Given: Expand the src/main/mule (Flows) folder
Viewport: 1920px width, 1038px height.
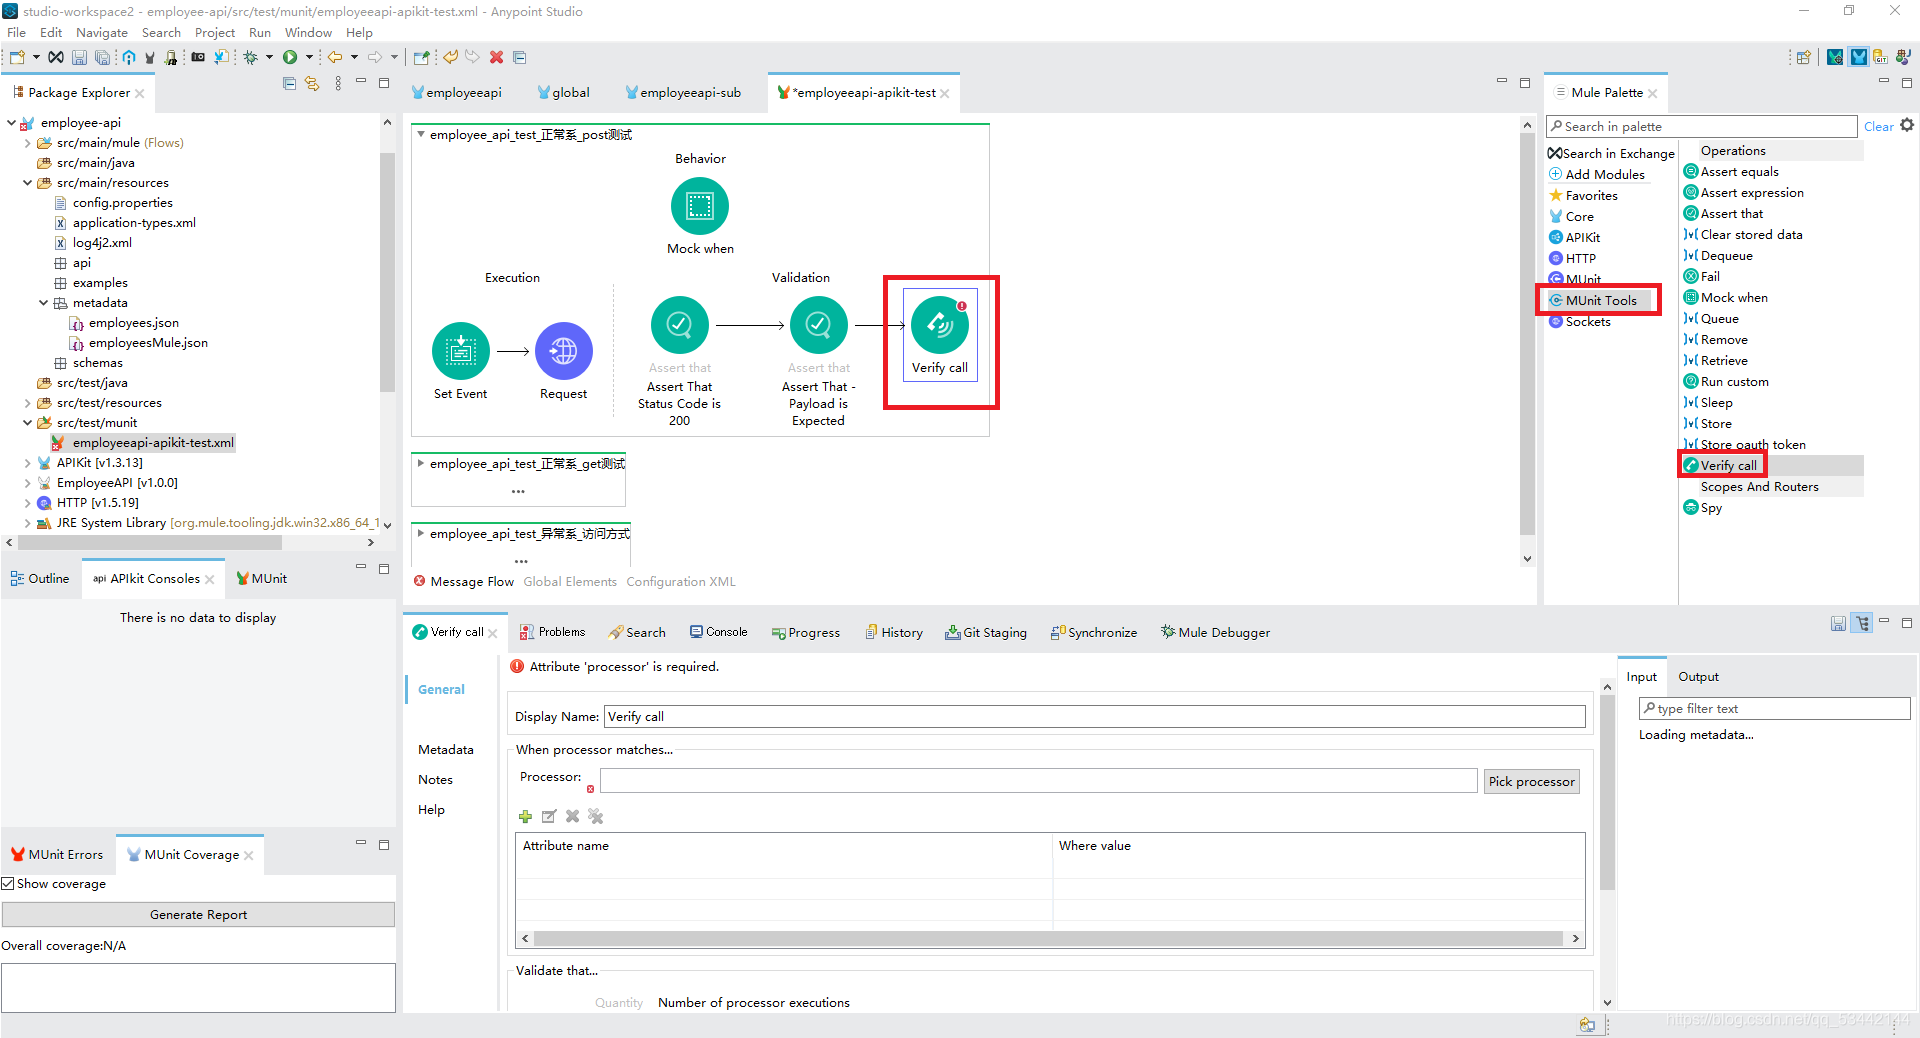Looking at the screenshot, I should pyautogui.click(x=27, y=143).
